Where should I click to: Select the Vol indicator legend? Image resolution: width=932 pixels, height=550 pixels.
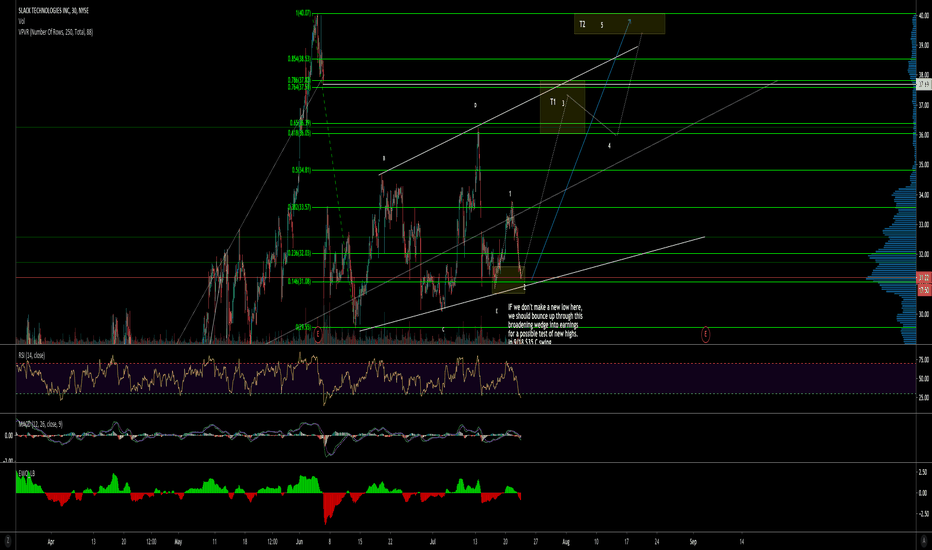pos(21,21)
